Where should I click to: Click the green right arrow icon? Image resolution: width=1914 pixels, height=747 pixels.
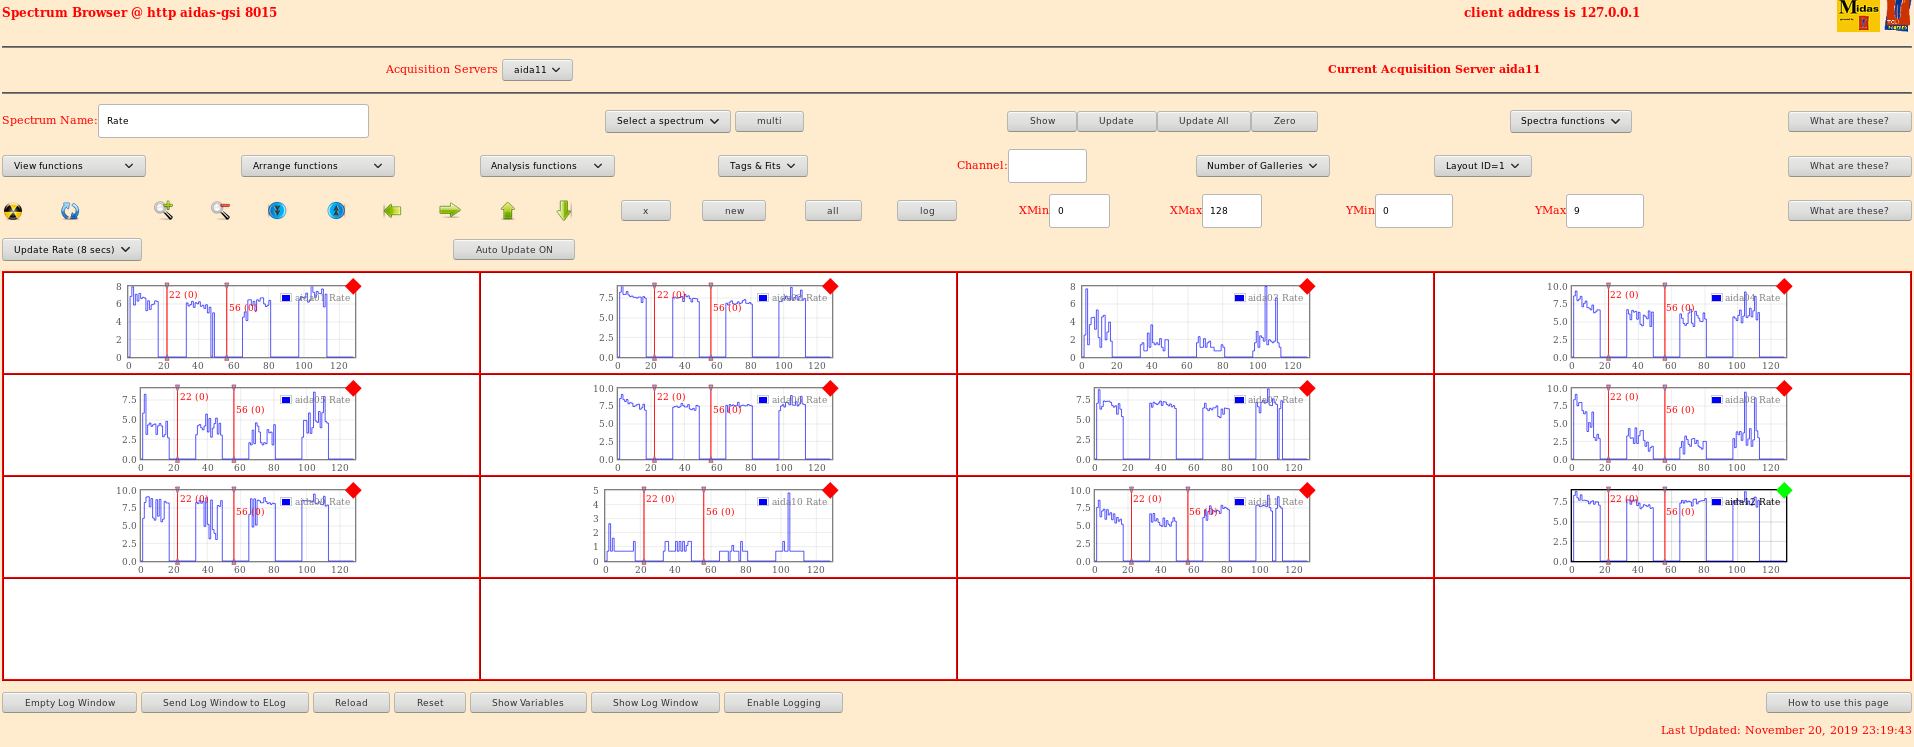[450, 210]
